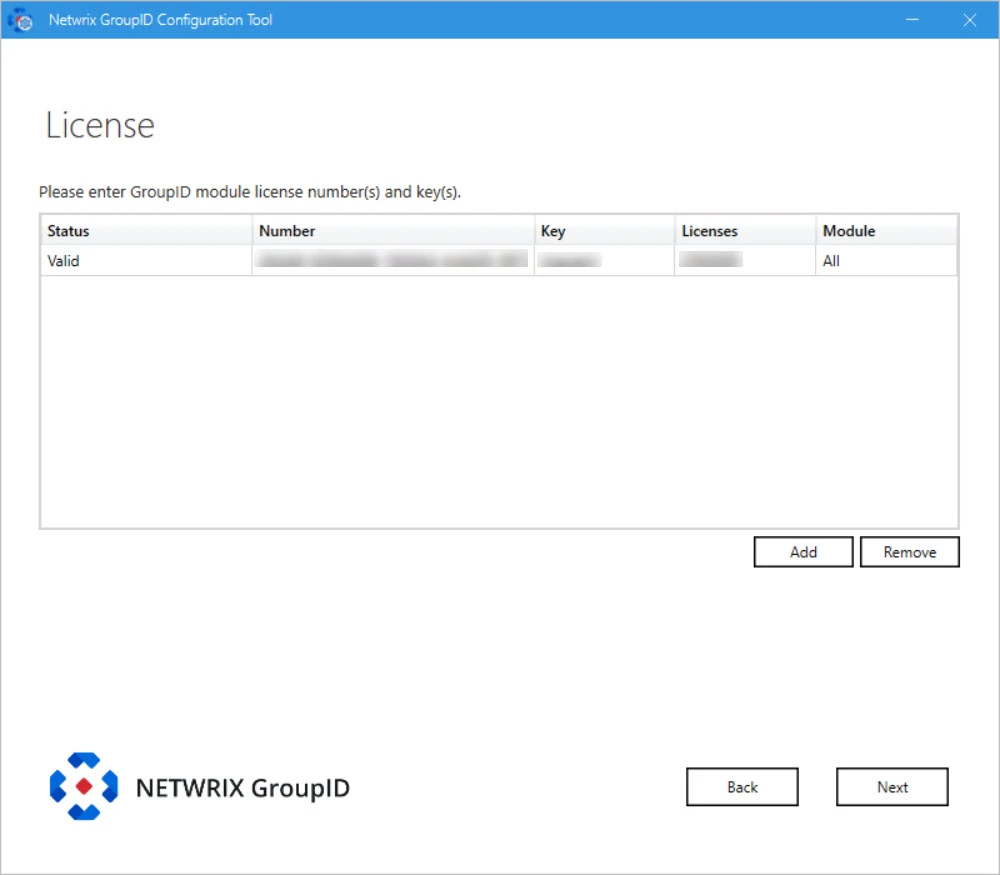The height and width of the screenshot is (875, 1000).
Task: Add a new license entry
Action: [804, 552]
